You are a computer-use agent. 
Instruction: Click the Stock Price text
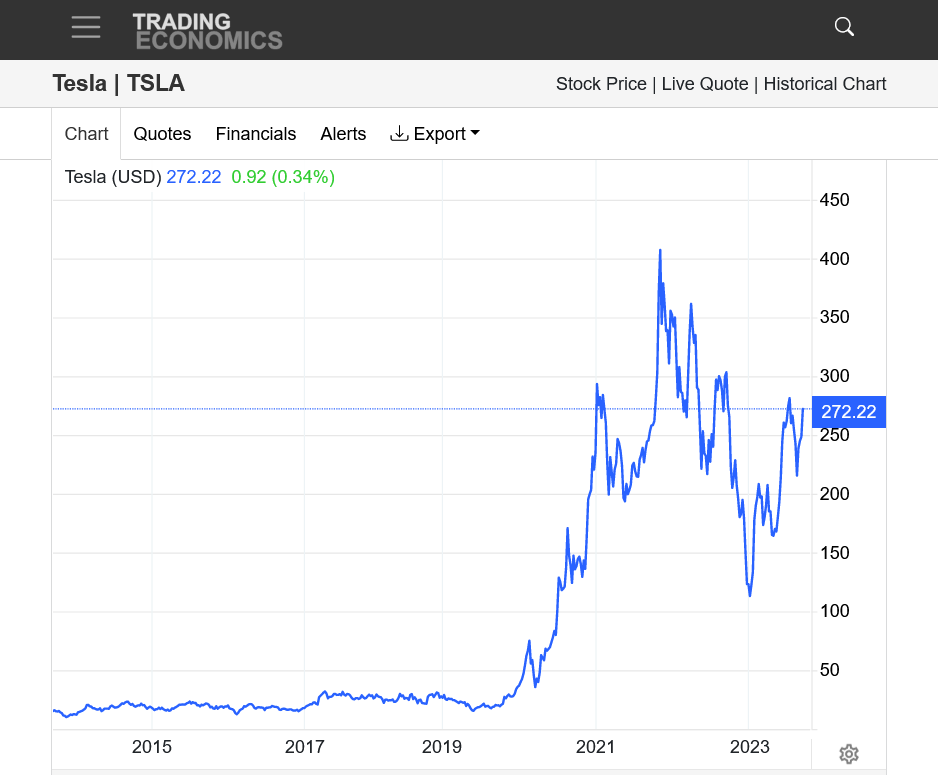601,84
